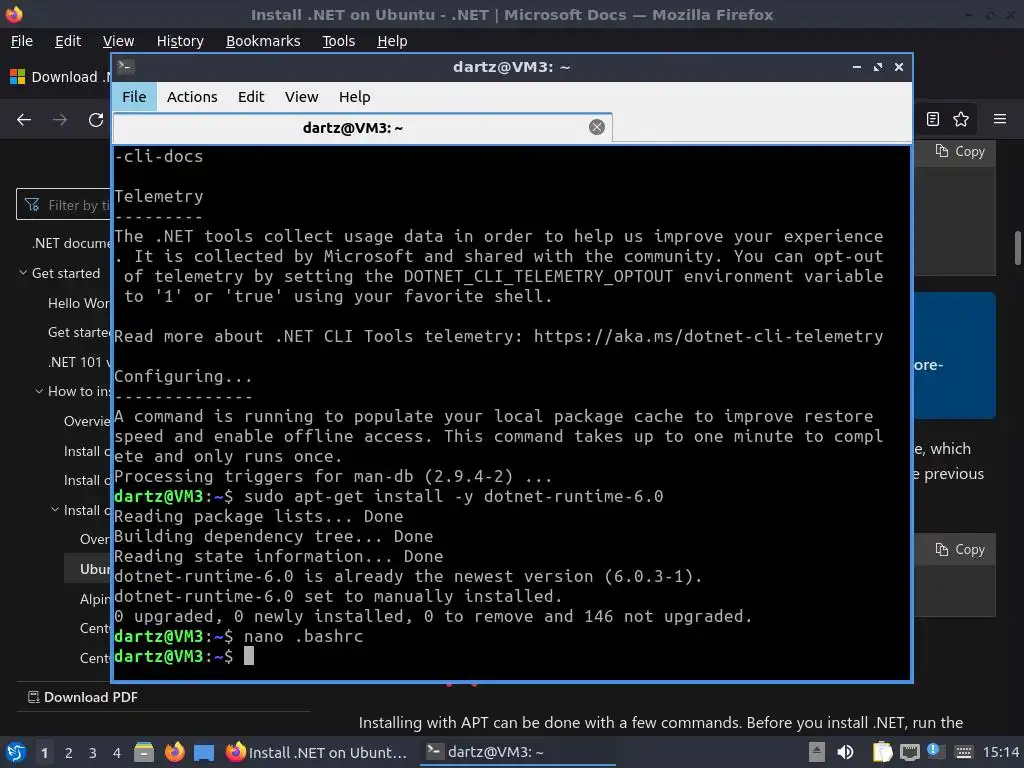Click the 15:14 clock in the taskbar
The width and height of the screenshot is (1024, 768).
[1001, 752]
